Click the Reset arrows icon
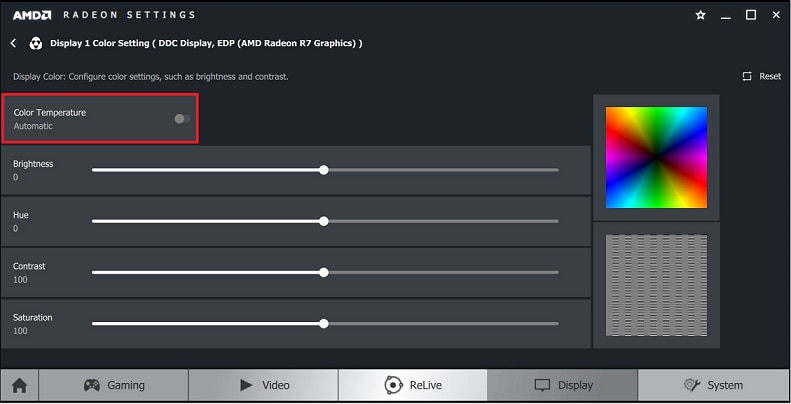This screenshot has height=404, width=791. pos(747,76)
